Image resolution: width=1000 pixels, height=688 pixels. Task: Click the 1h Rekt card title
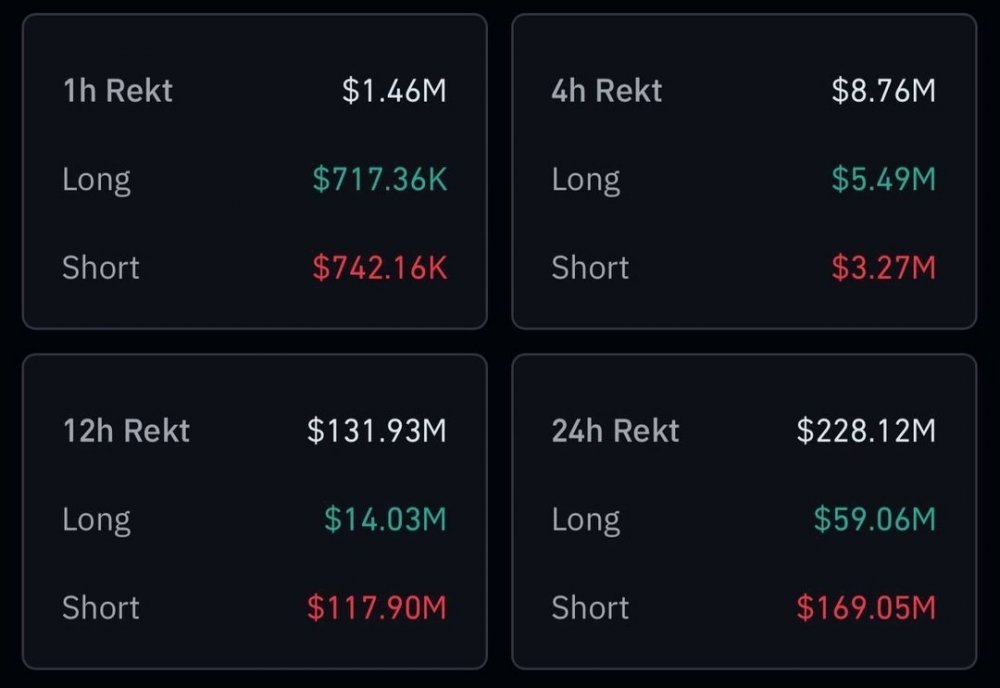(117, 91)
